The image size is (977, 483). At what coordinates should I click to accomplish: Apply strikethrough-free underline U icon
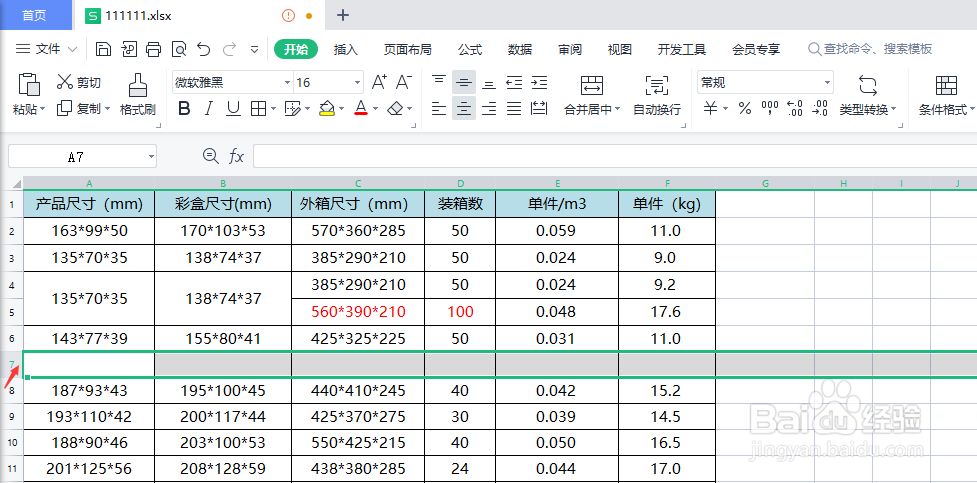[233, 109]
